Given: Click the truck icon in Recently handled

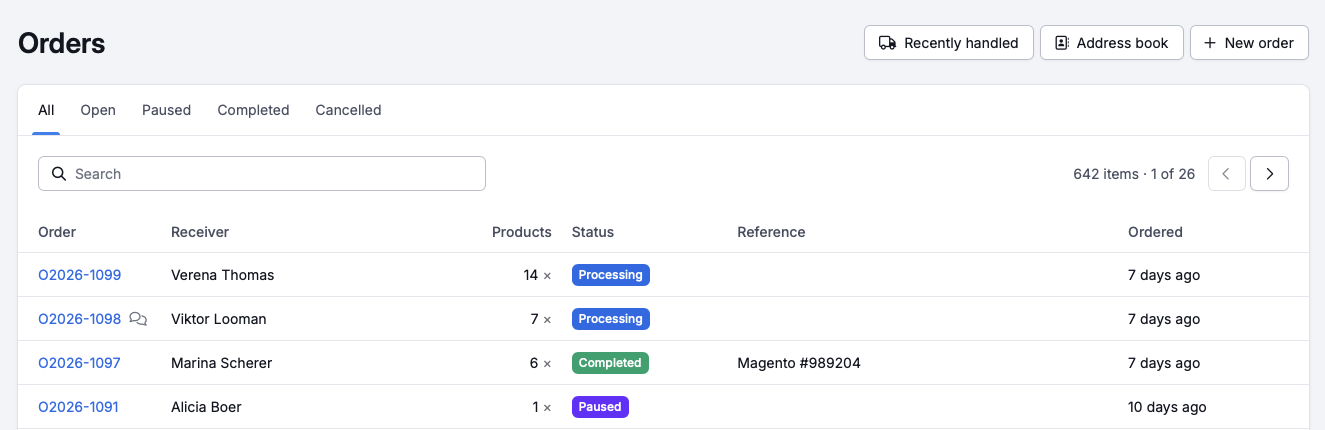Looking at the screenshot, I should click(887, 43).
